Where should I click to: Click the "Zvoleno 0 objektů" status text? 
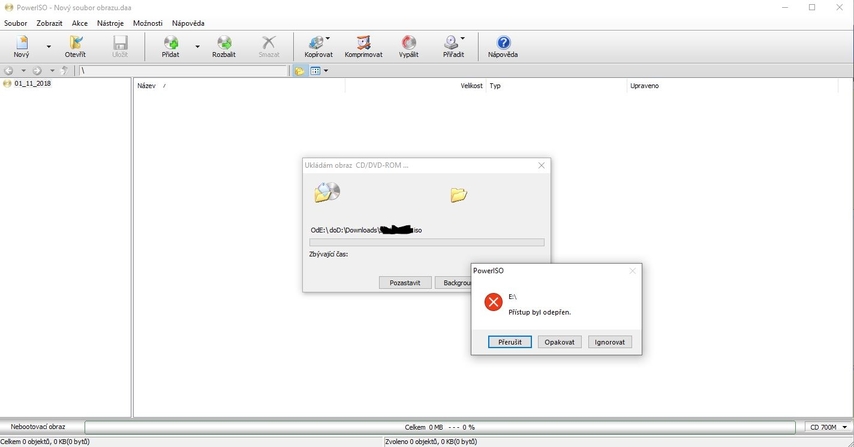click(x=431, y=442)
